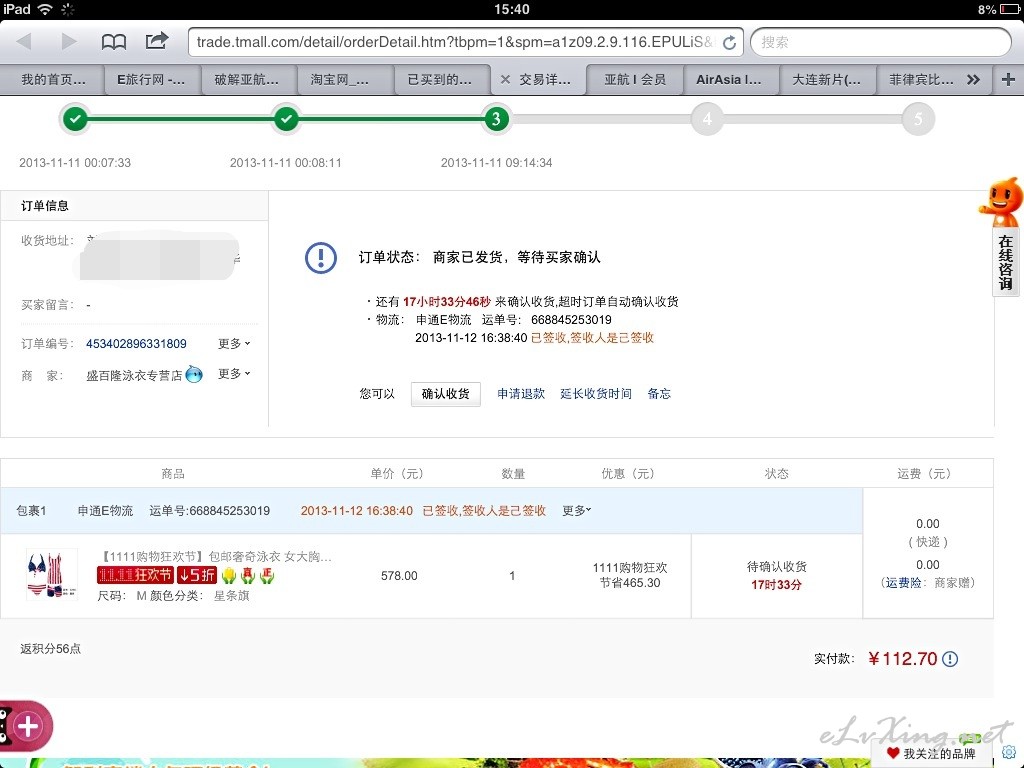1024x768 pixels.
Task: Click the battery indicator in status bar
Action: 1010,10
